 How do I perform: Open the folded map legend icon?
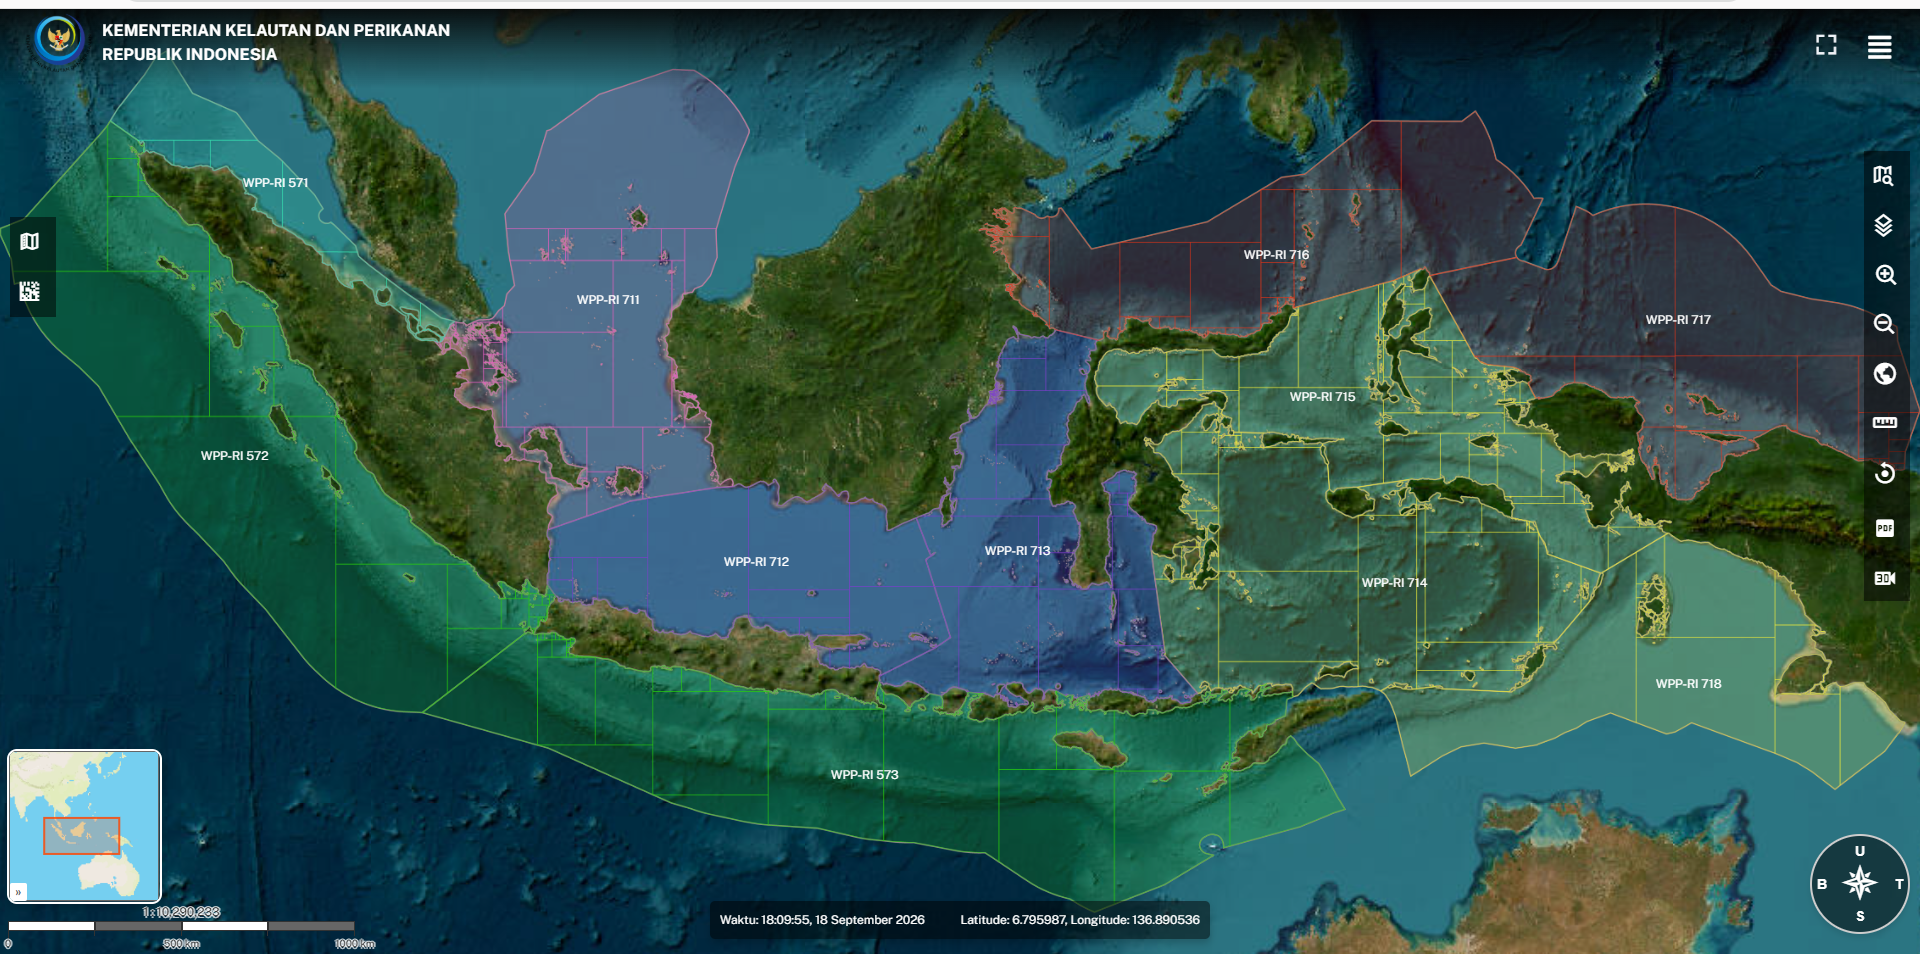[x=29, y=241]
